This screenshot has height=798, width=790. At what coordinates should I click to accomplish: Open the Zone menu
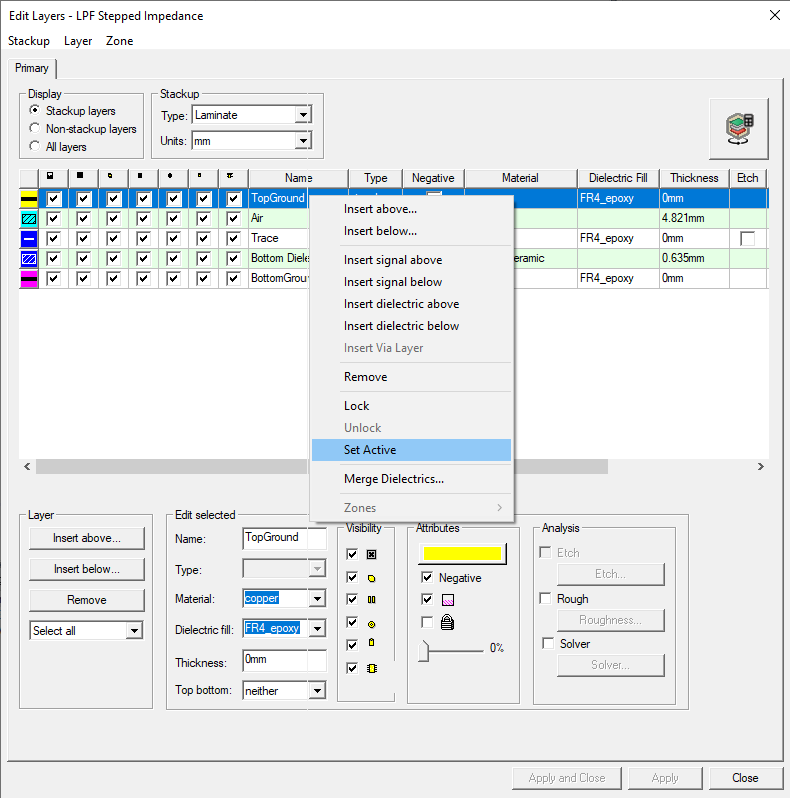pyautogui.click(x=120, y=41)
